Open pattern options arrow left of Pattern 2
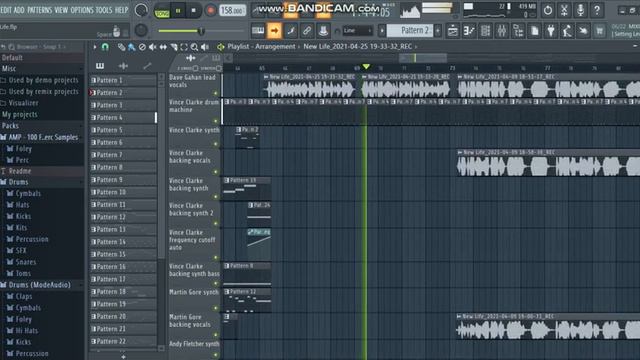640x360 pixels. point(382,31)
